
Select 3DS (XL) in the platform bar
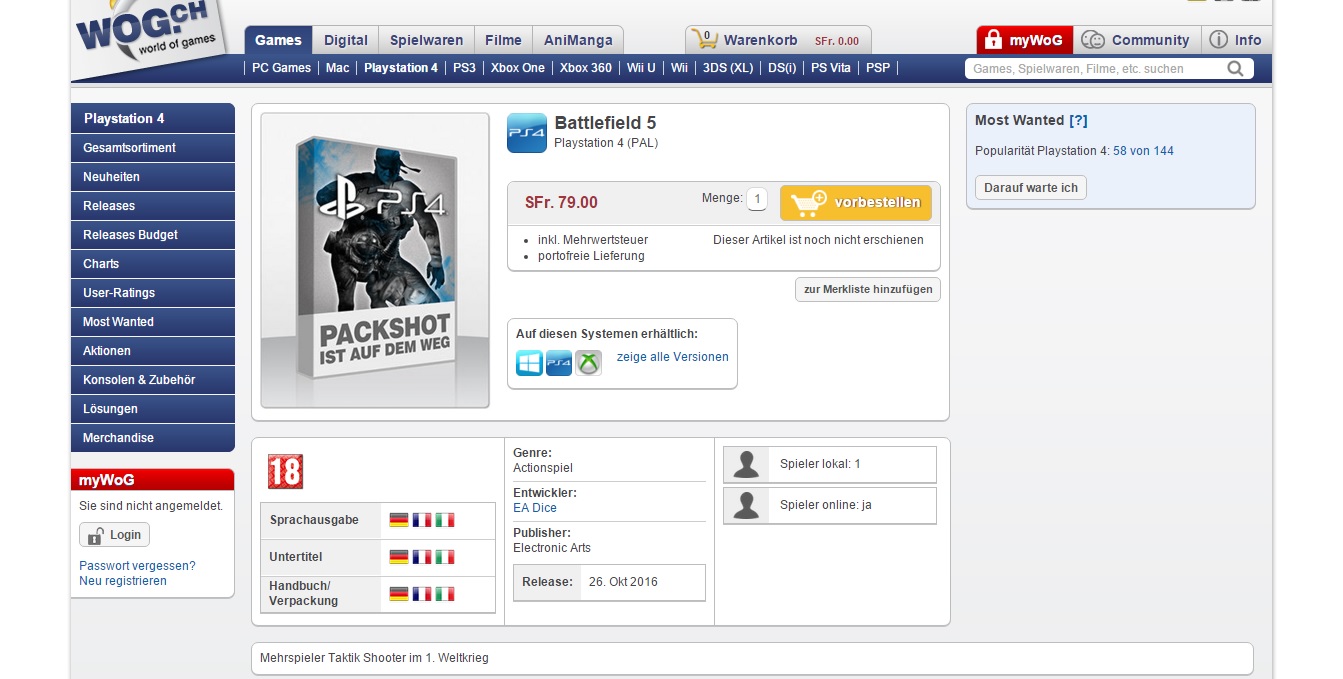[x=728, y=68]
